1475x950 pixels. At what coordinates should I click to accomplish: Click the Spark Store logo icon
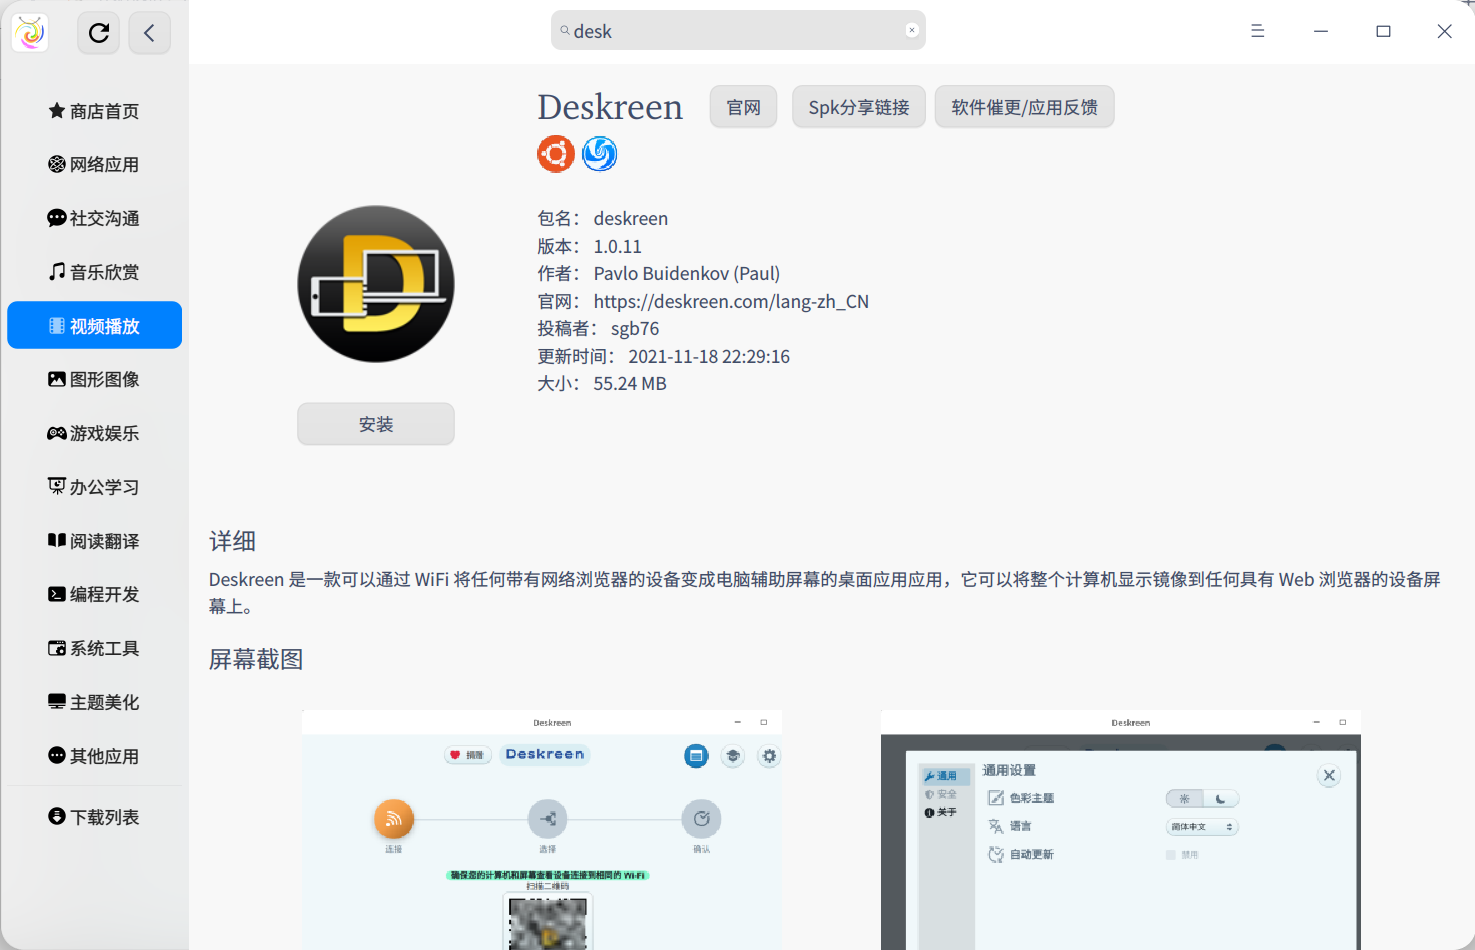pyautogui.click(x=30, y=33)
